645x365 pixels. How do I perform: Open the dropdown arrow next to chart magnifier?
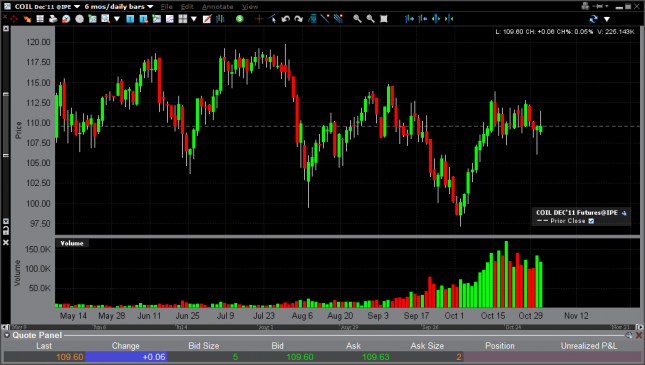click(117, 19)
